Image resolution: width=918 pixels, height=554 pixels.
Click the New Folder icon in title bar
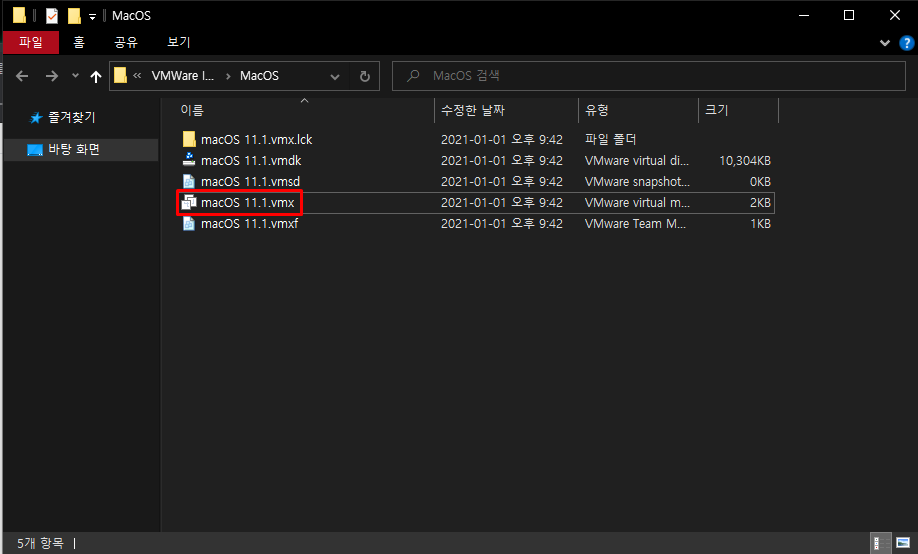click(74, 16)
